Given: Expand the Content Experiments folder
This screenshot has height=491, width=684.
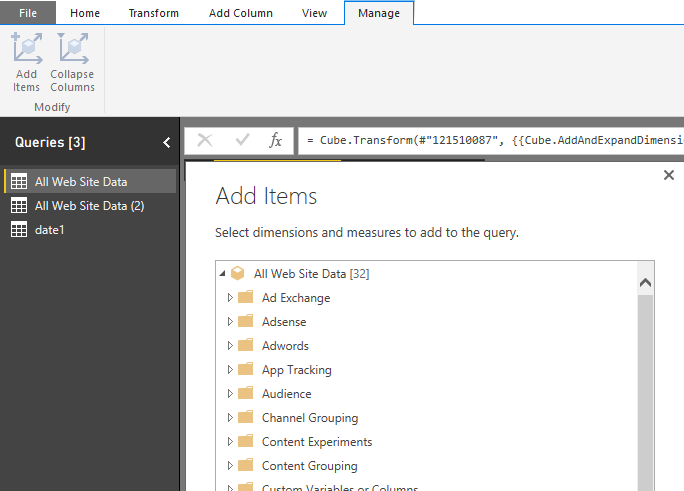Looking at the screenshot, I should 230,442.
